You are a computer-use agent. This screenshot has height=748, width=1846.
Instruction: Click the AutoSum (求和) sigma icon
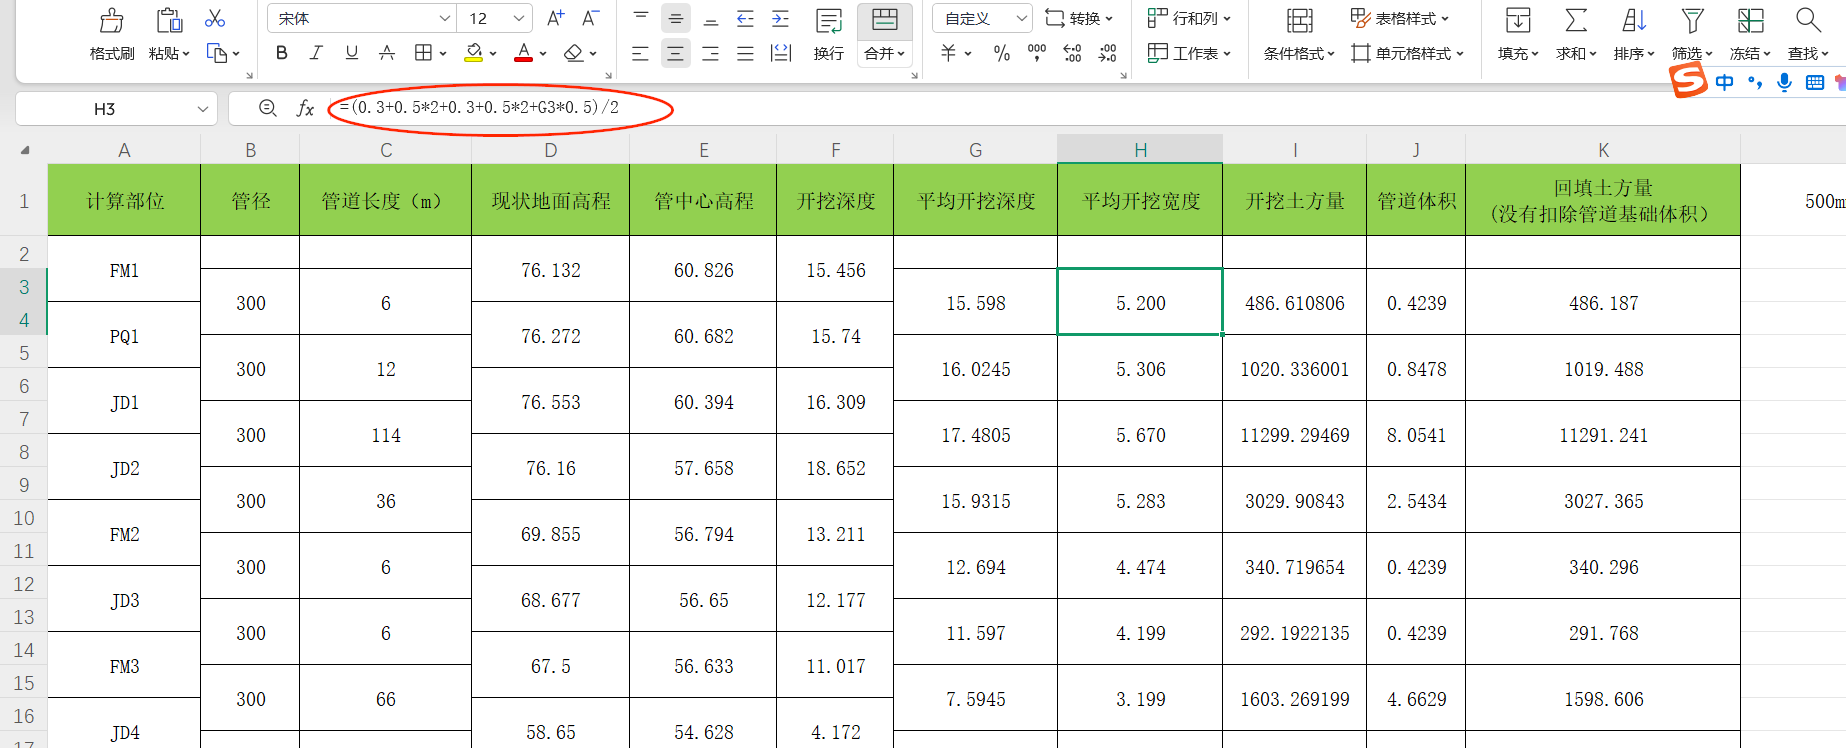(x=1576, y=20)
